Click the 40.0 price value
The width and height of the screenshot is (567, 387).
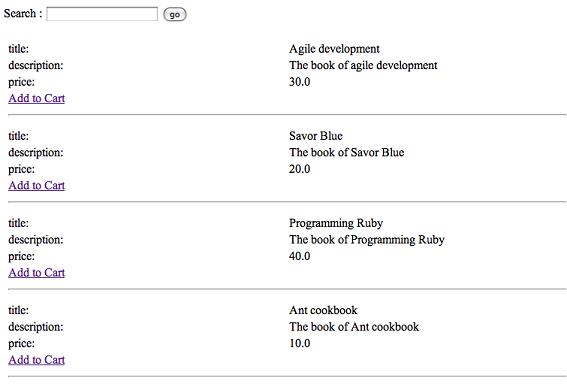coord(299,256)
